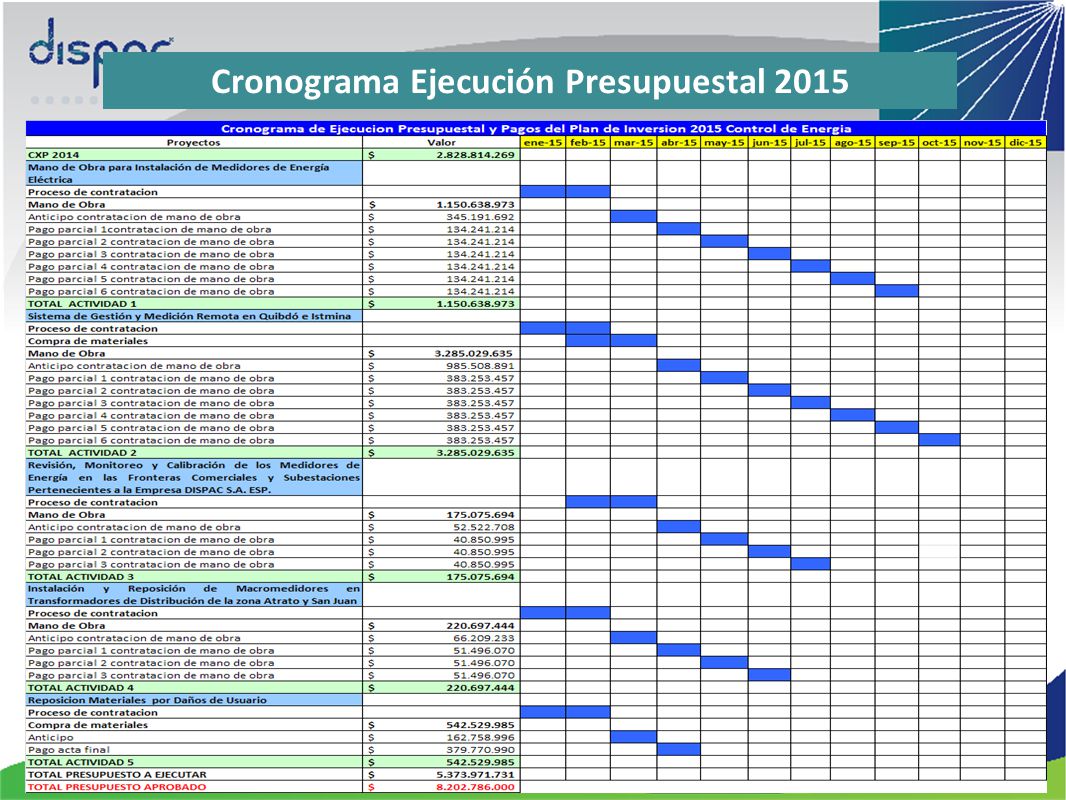Select the TOTAL ACTIVIDAD 5 label

[x=80, y=762]
